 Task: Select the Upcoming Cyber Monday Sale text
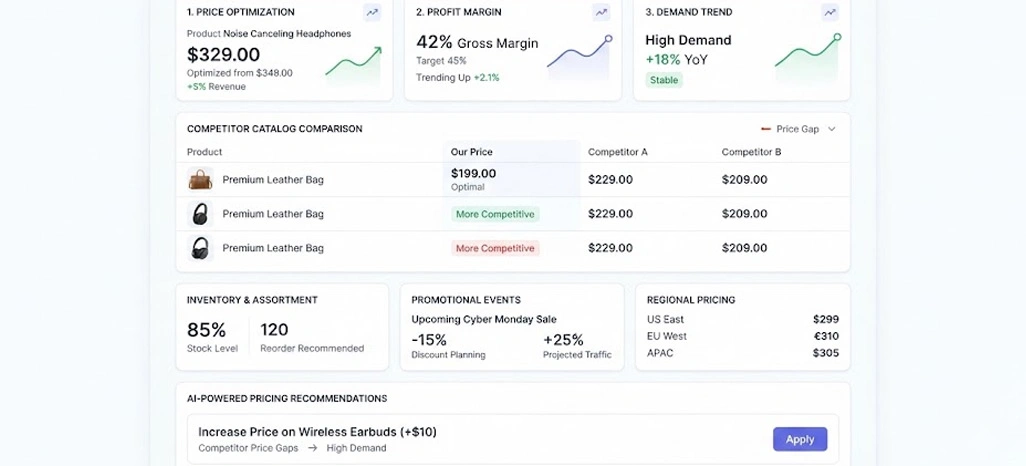(x=484, y=319)
